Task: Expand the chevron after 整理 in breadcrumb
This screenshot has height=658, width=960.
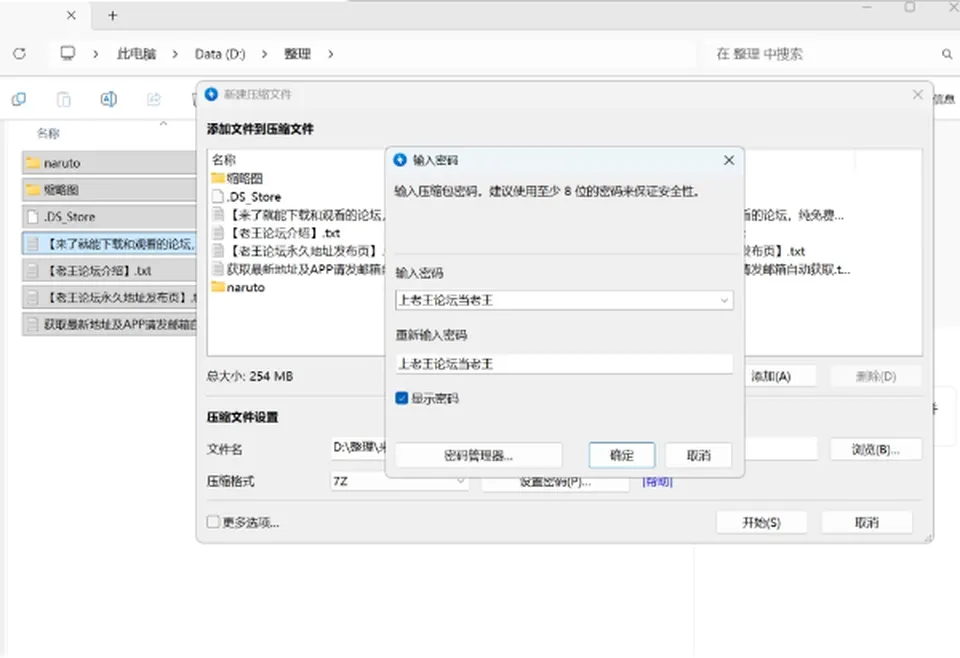Action: (x=331, y=54)
